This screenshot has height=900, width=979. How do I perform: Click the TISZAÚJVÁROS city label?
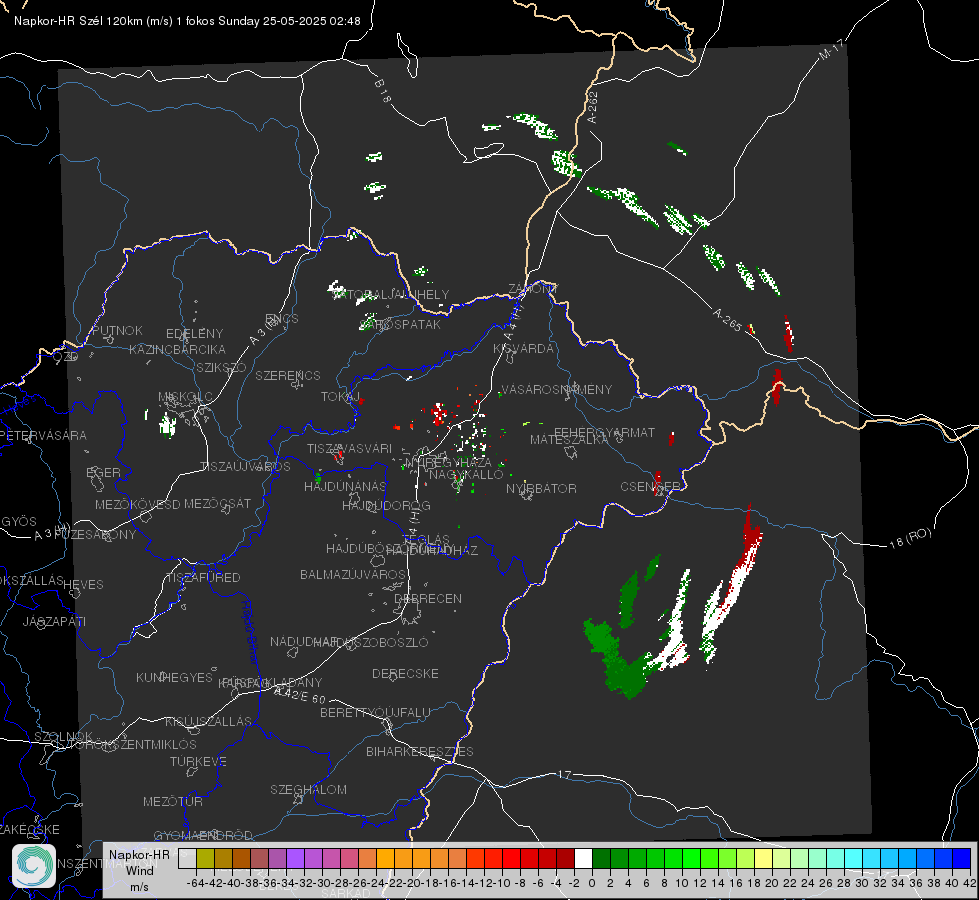245,467
